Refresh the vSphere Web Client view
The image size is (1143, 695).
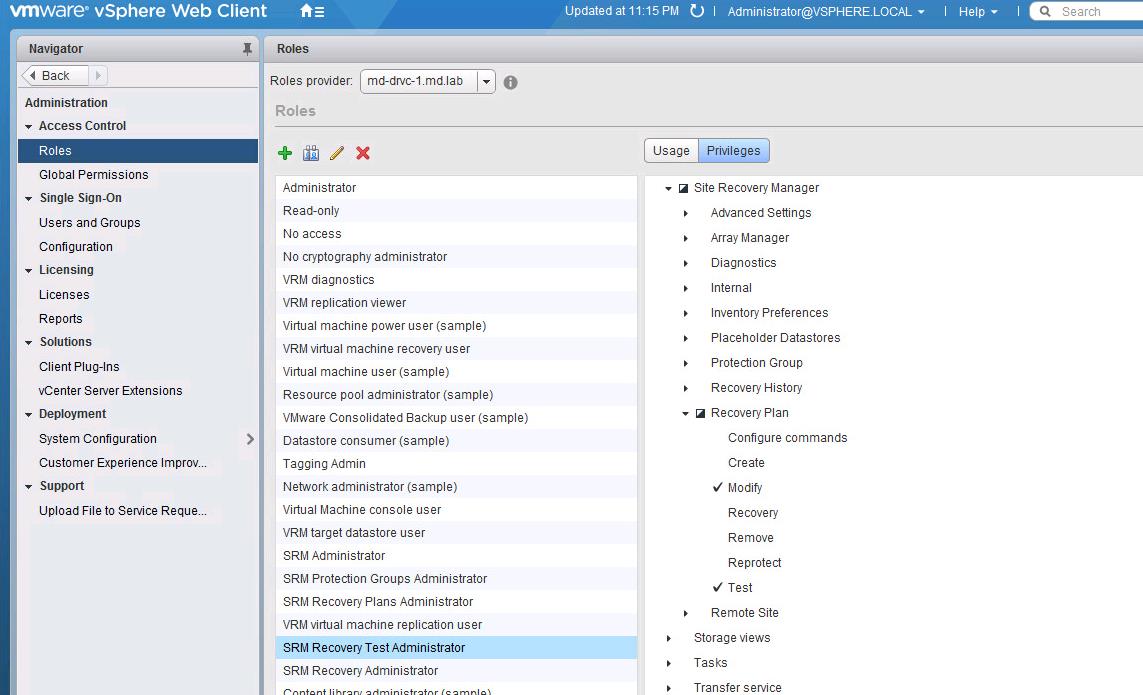click(x=697, y=11)
